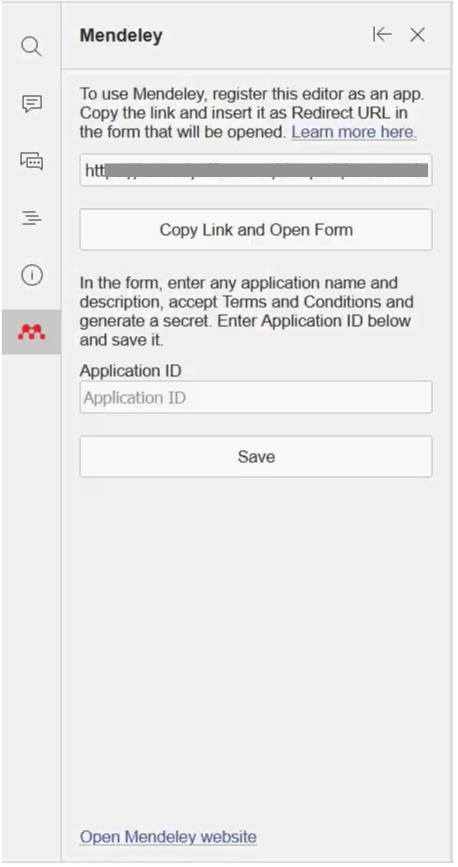
Task: Focus the Application ID input field
Action: coord(256,398)
